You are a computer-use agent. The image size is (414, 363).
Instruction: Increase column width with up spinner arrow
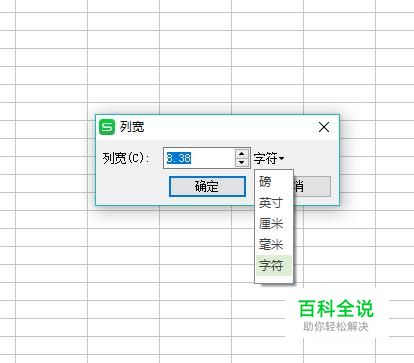click(242, 154)
